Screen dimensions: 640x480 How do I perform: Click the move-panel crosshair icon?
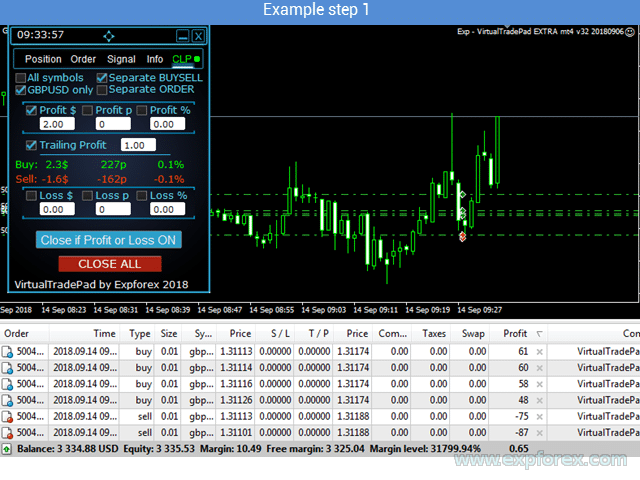point(109,36)
